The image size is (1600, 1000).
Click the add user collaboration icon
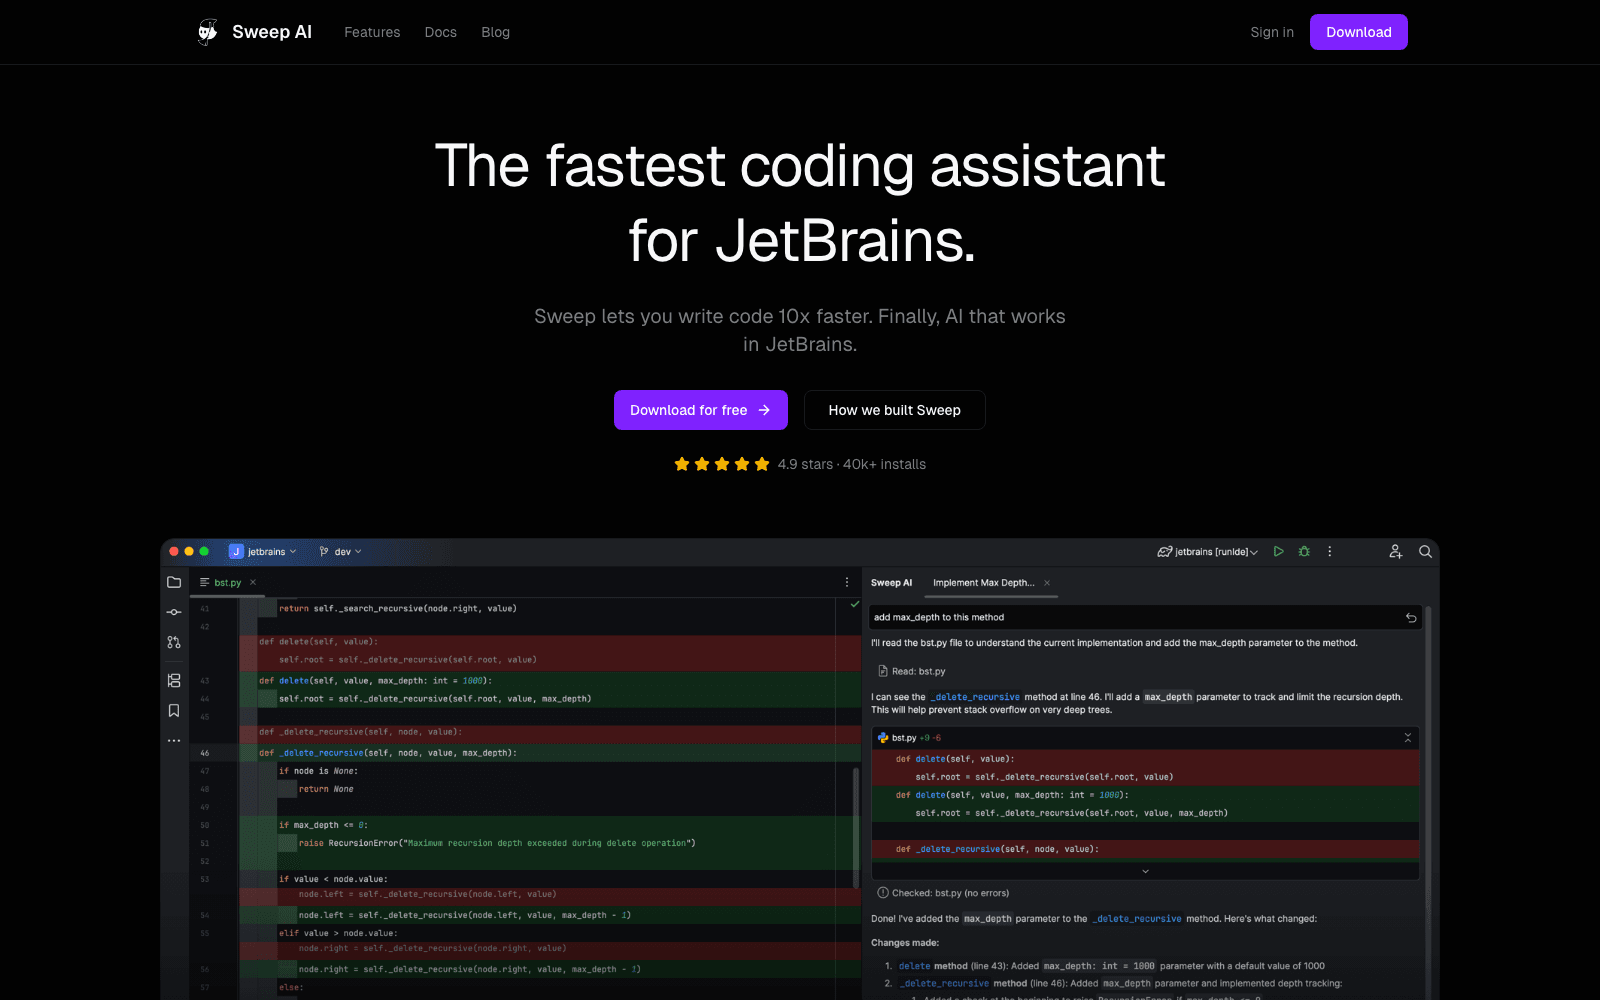click(1396, 551)
